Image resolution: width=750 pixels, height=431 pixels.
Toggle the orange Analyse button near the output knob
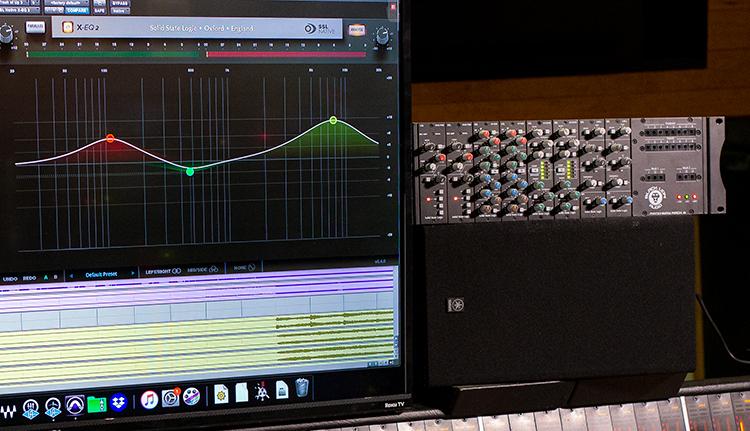tap(356, 30)
